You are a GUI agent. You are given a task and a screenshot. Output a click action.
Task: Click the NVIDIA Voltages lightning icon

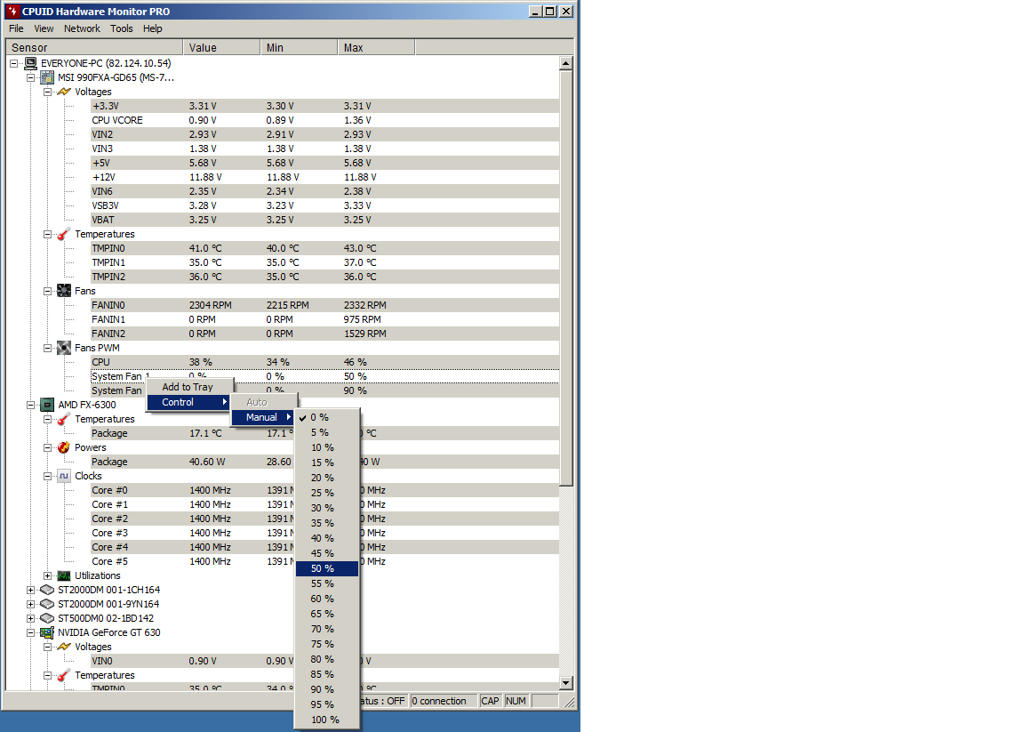click(x=64, y=647)
